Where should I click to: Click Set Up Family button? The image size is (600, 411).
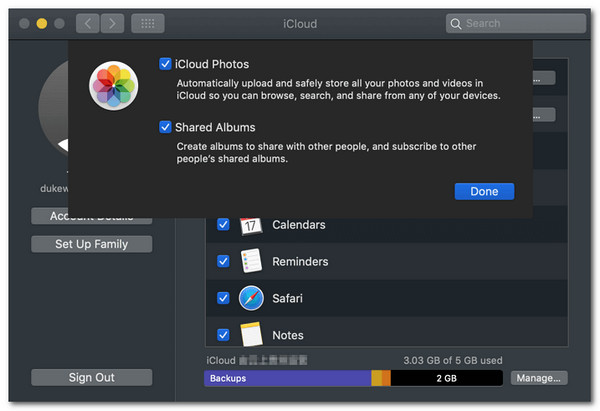pos(91,244)
